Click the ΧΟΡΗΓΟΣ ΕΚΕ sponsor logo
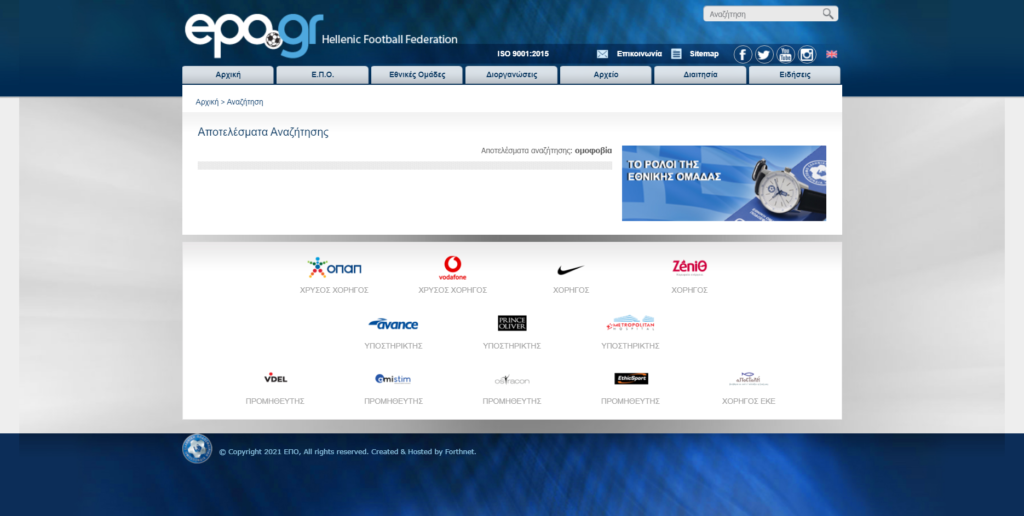 pos(748,379)
